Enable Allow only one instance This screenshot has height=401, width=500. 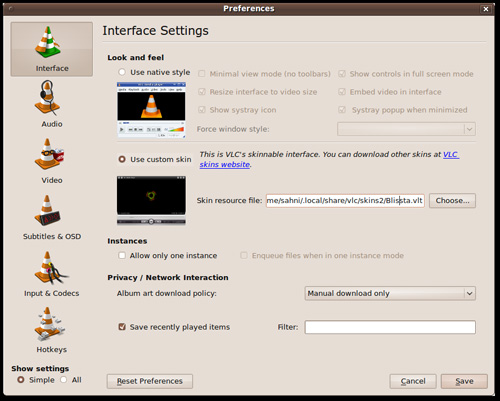(x=122, y=255)
